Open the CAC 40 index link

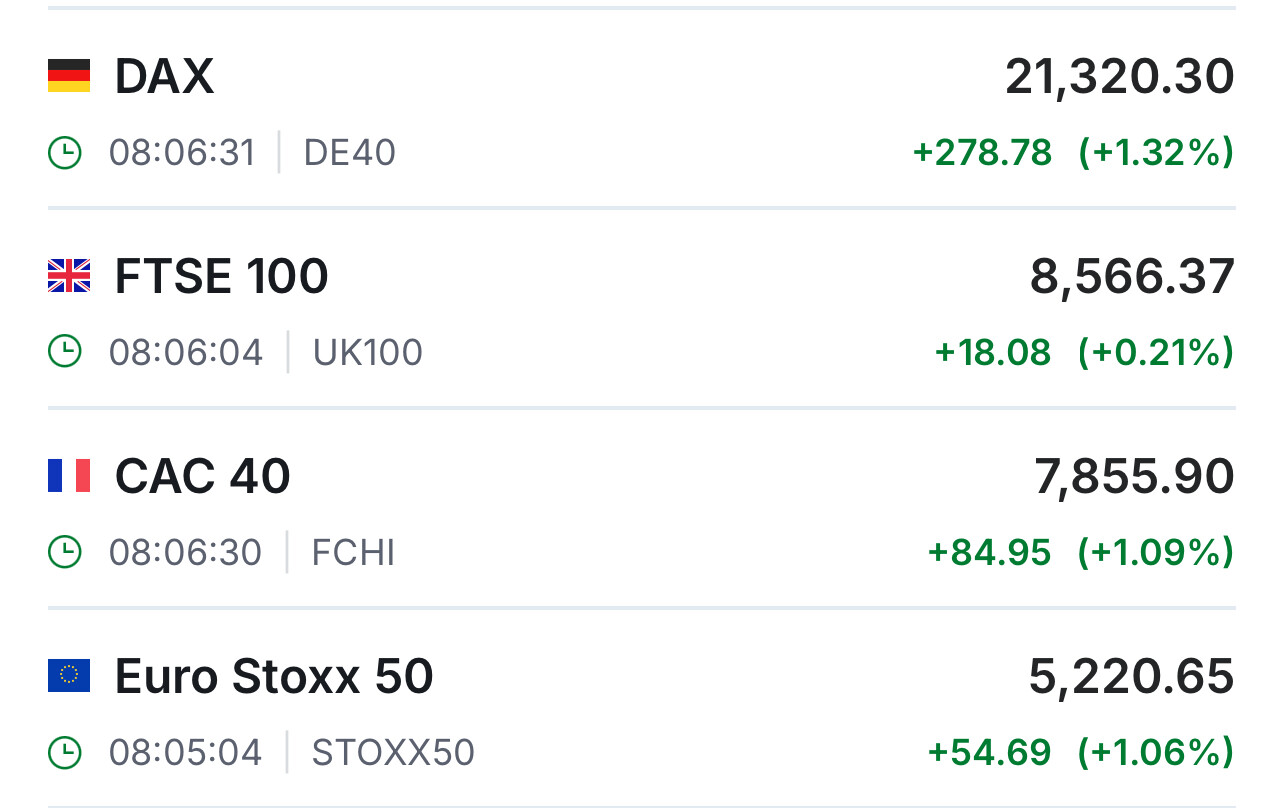click(x=202, y=476)
